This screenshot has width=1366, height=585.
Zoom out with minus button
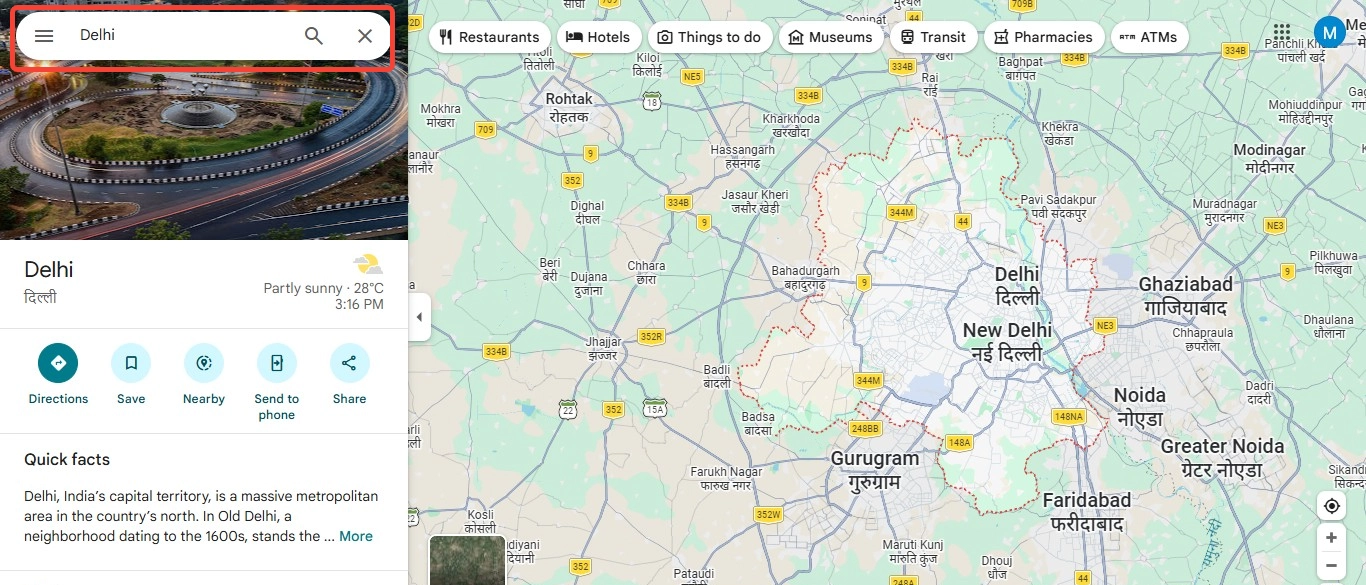click(1331, 566)
